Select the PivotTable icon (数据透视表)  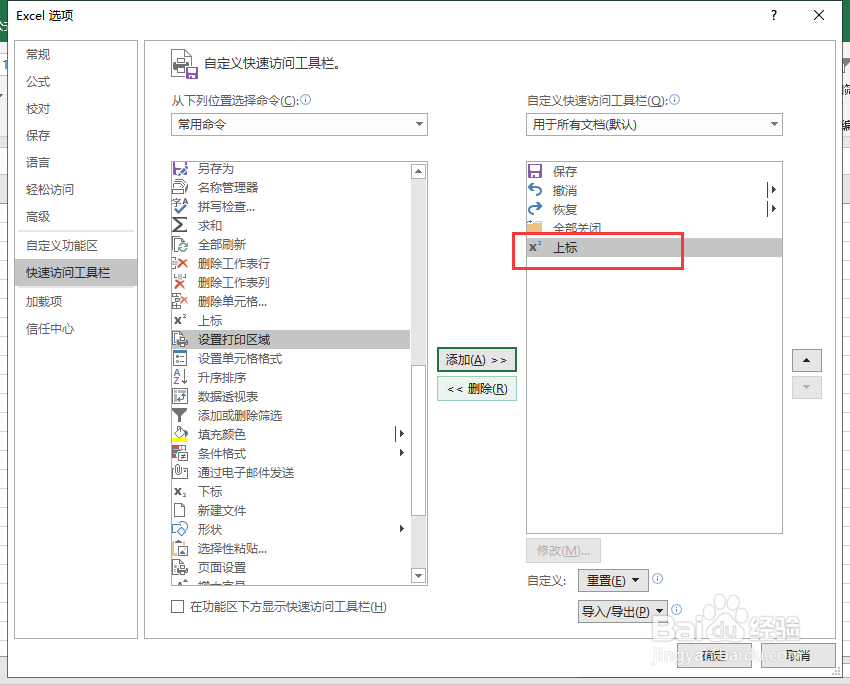pos(180,396)
